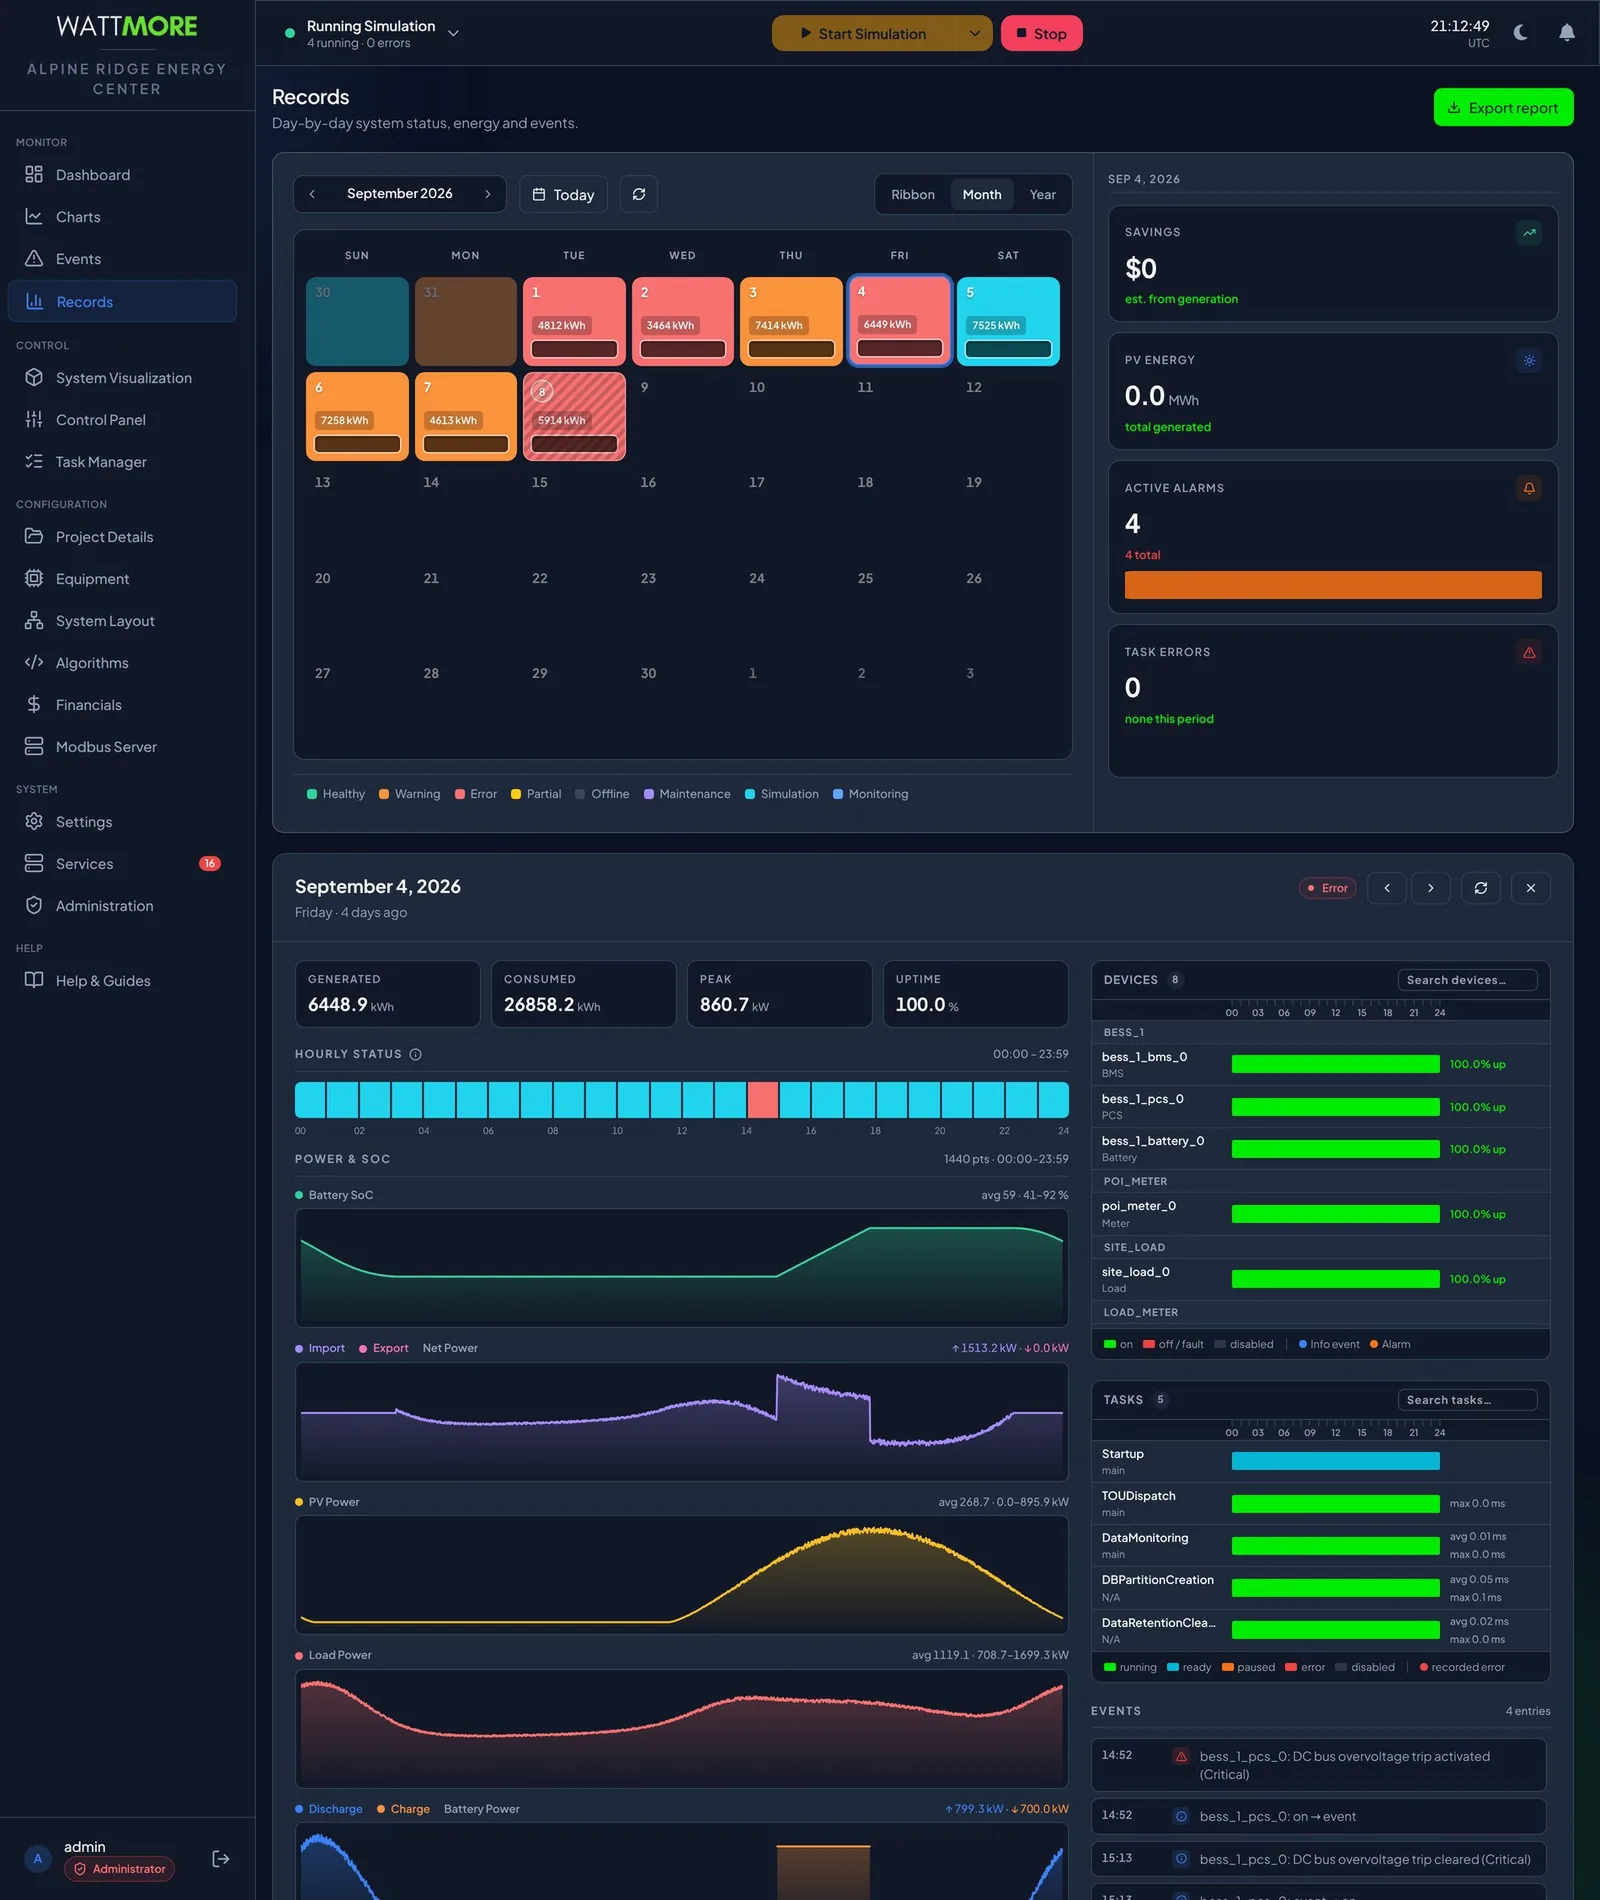Stop the running simulation
1600x1900 pixels.
click(1042, 33)
